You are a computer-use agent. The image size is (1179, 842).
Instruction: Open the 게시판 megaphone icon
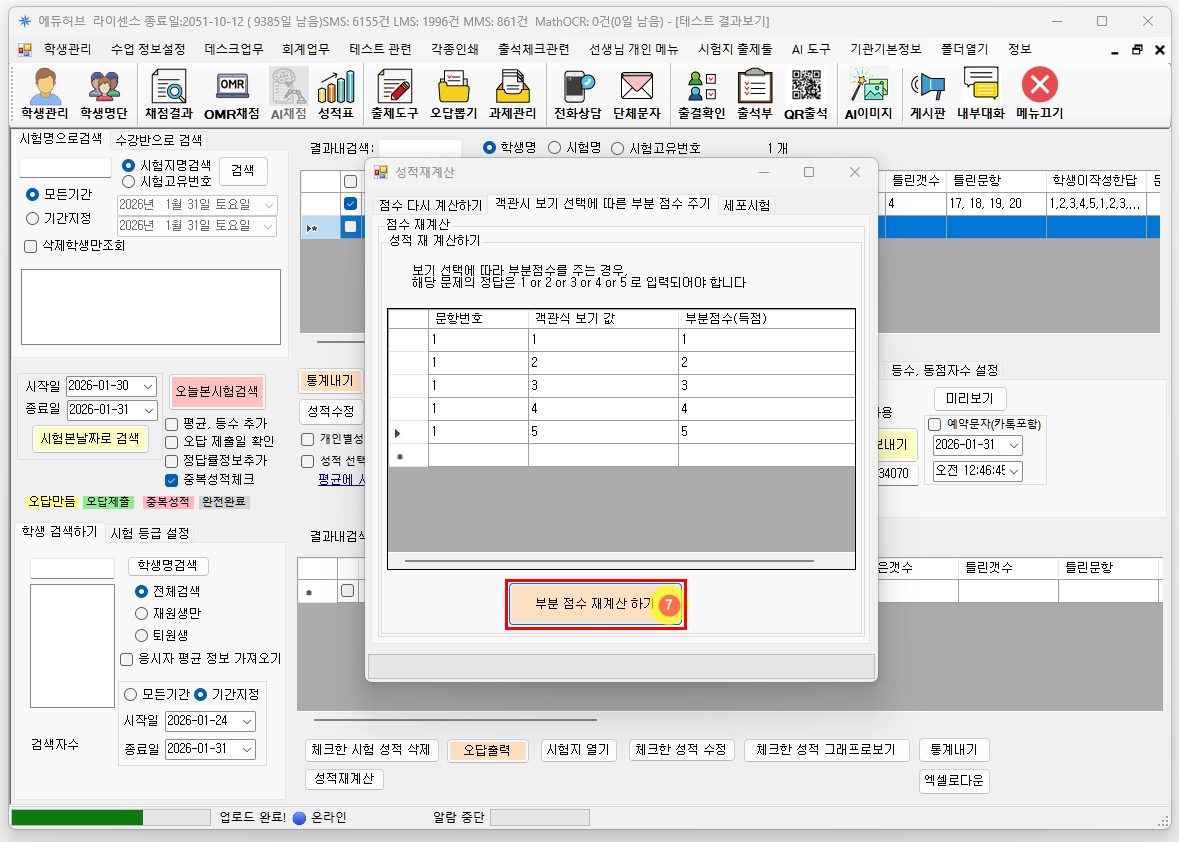click(x=927, y=95)
